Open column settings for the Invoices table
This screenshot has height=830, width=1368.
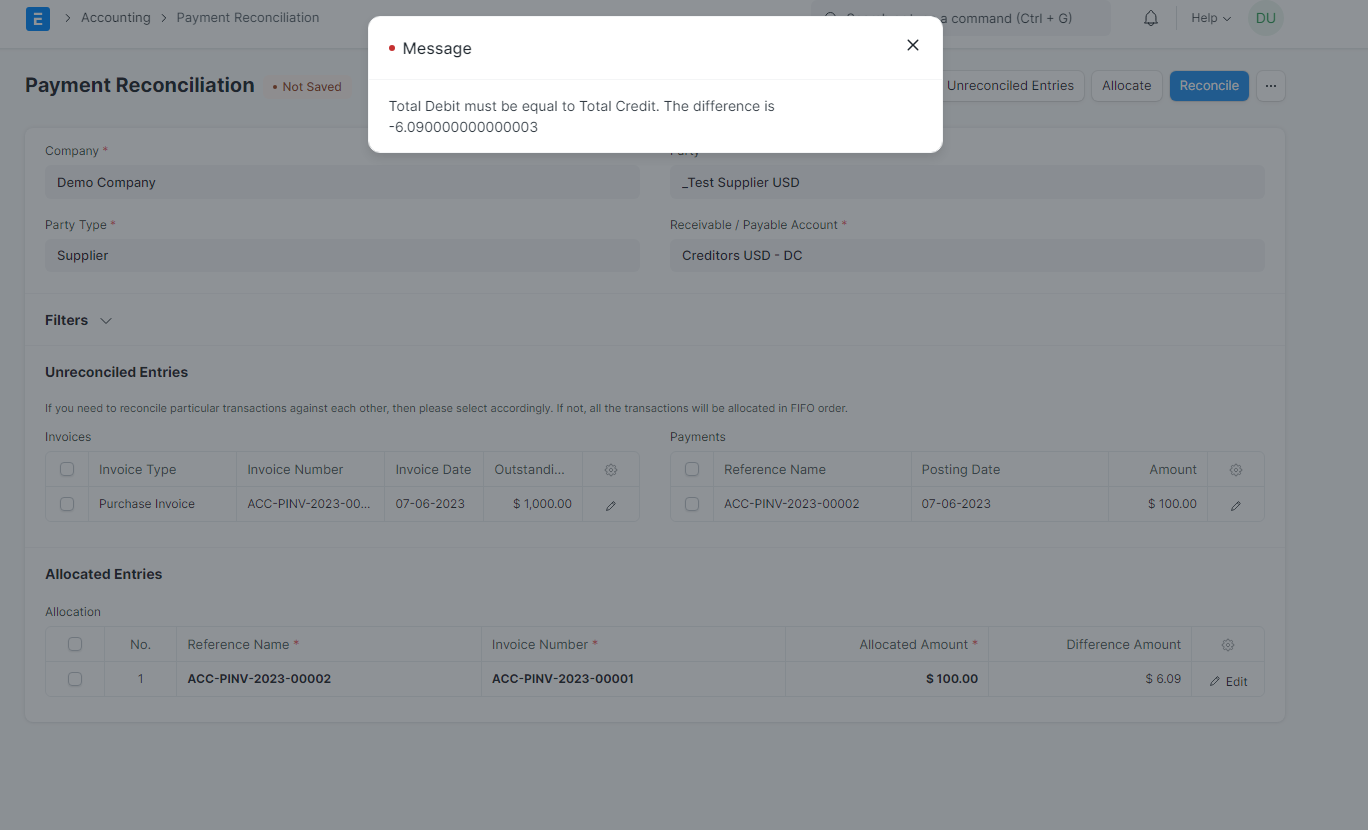(x=610, y=468)
